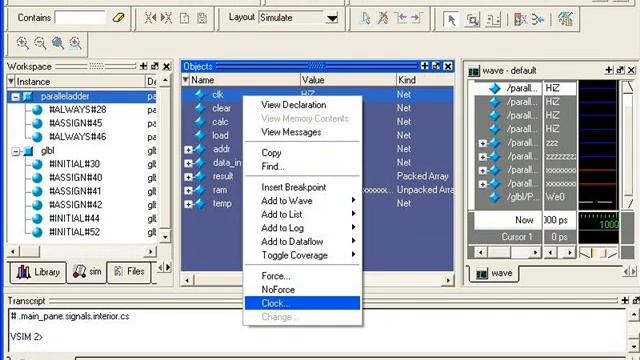Open the Add to Dataflow submenu
The image size is (640, 360).
pos(302,242)
